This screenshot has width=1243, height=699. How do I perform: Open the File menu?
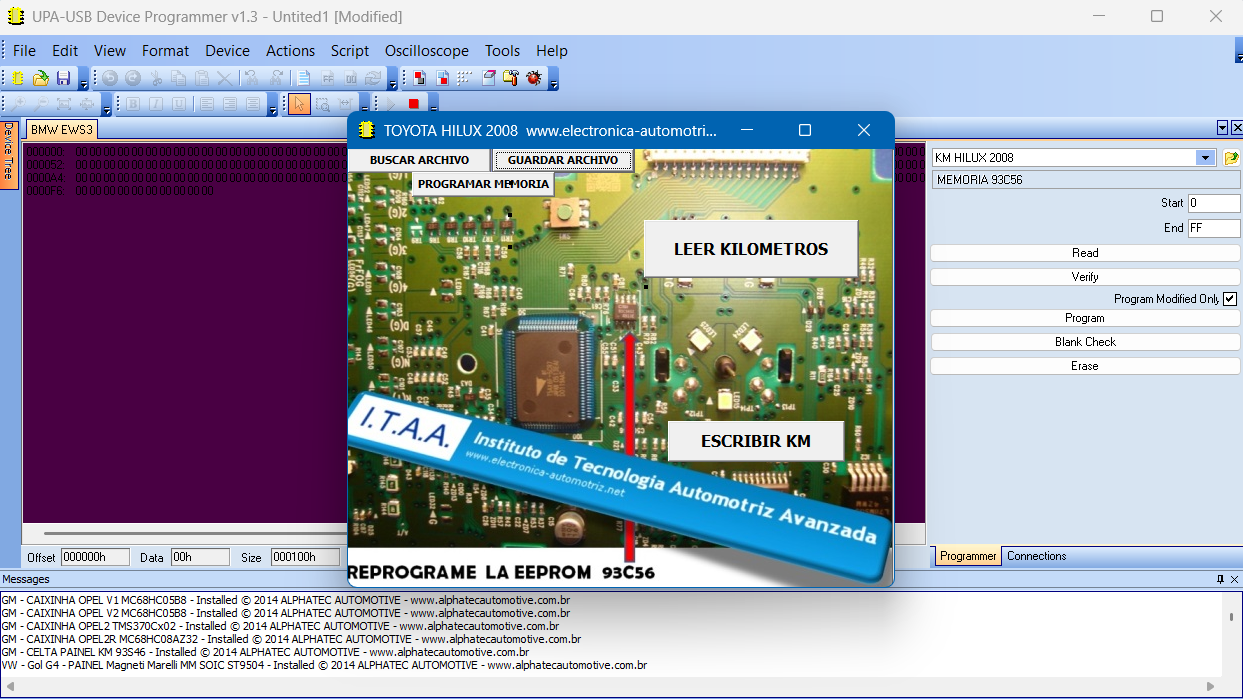24,51
